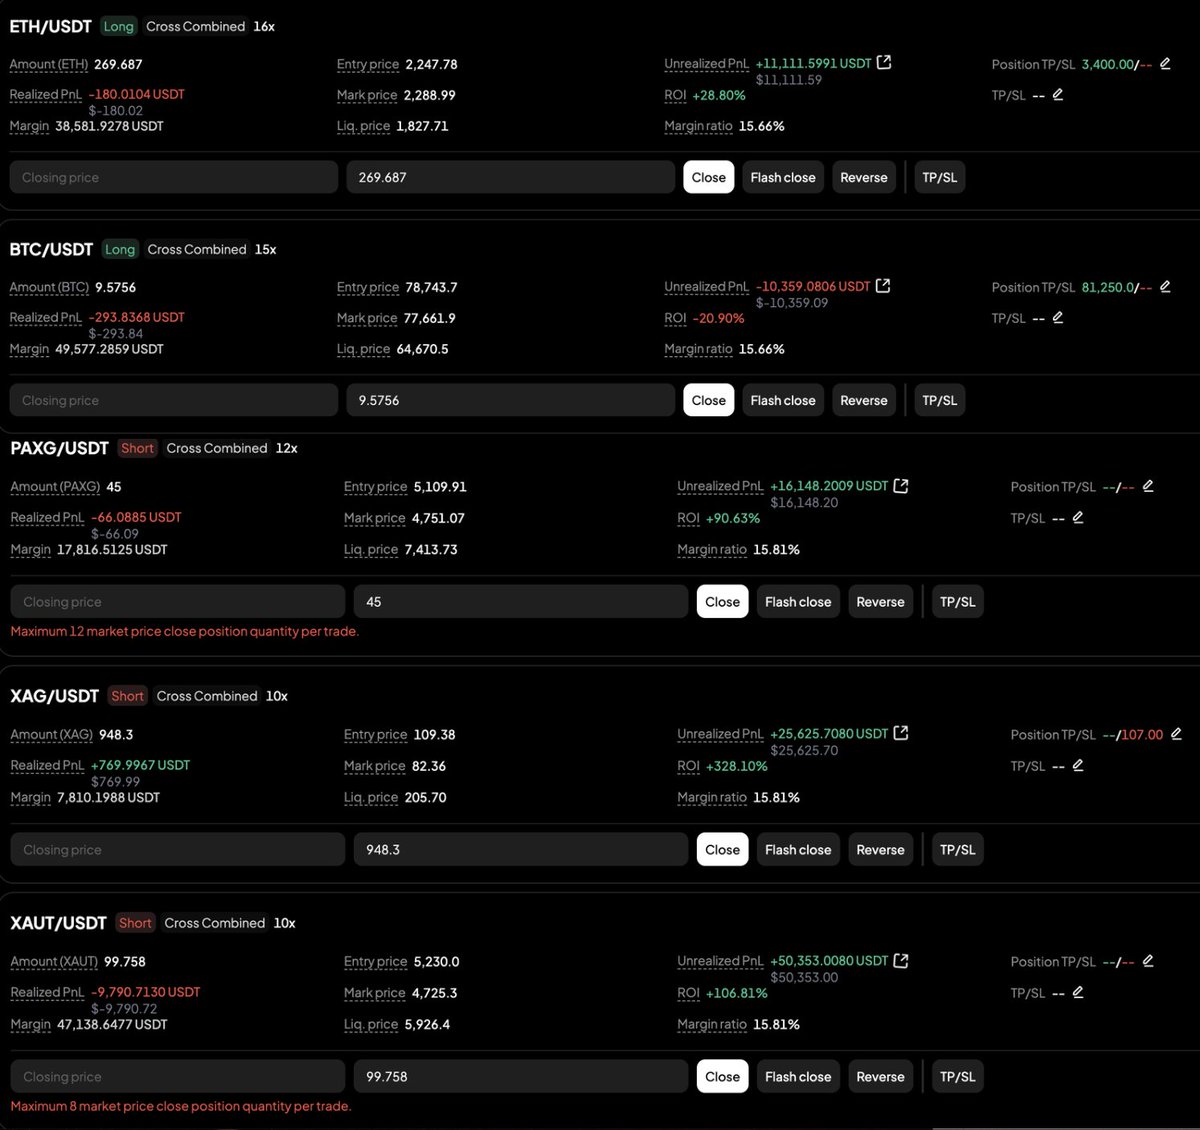Select ETH leverage Cross Combined 16x

coord(210,26)
